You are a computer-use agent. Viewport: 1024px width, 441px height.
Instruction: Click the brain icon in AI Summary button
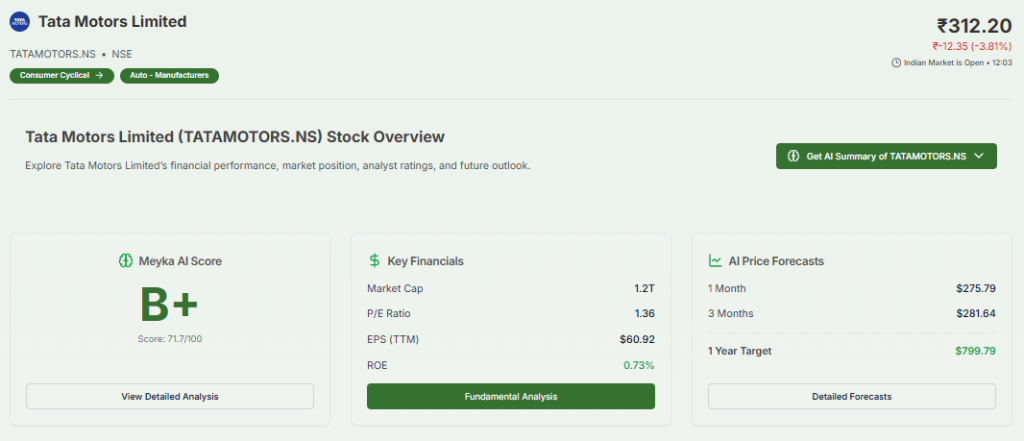(x=794, y=156)
